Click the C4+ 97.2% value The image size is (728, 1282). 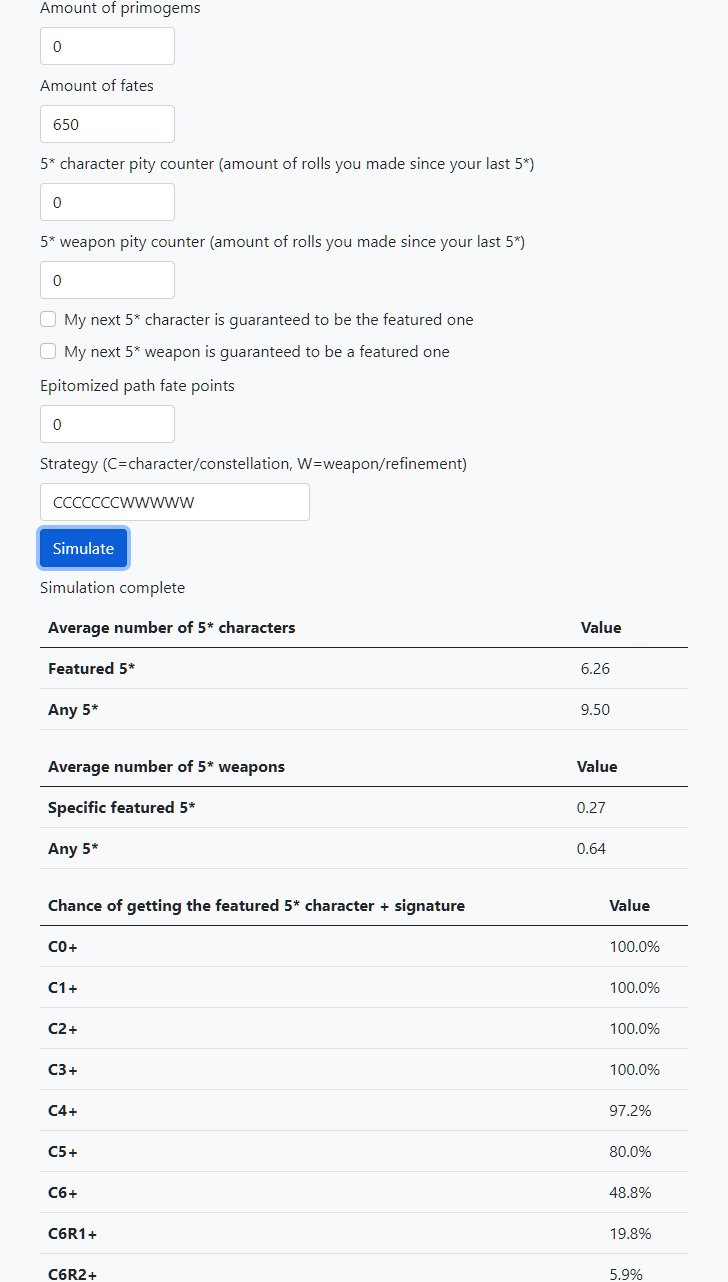click(630, 1110)
